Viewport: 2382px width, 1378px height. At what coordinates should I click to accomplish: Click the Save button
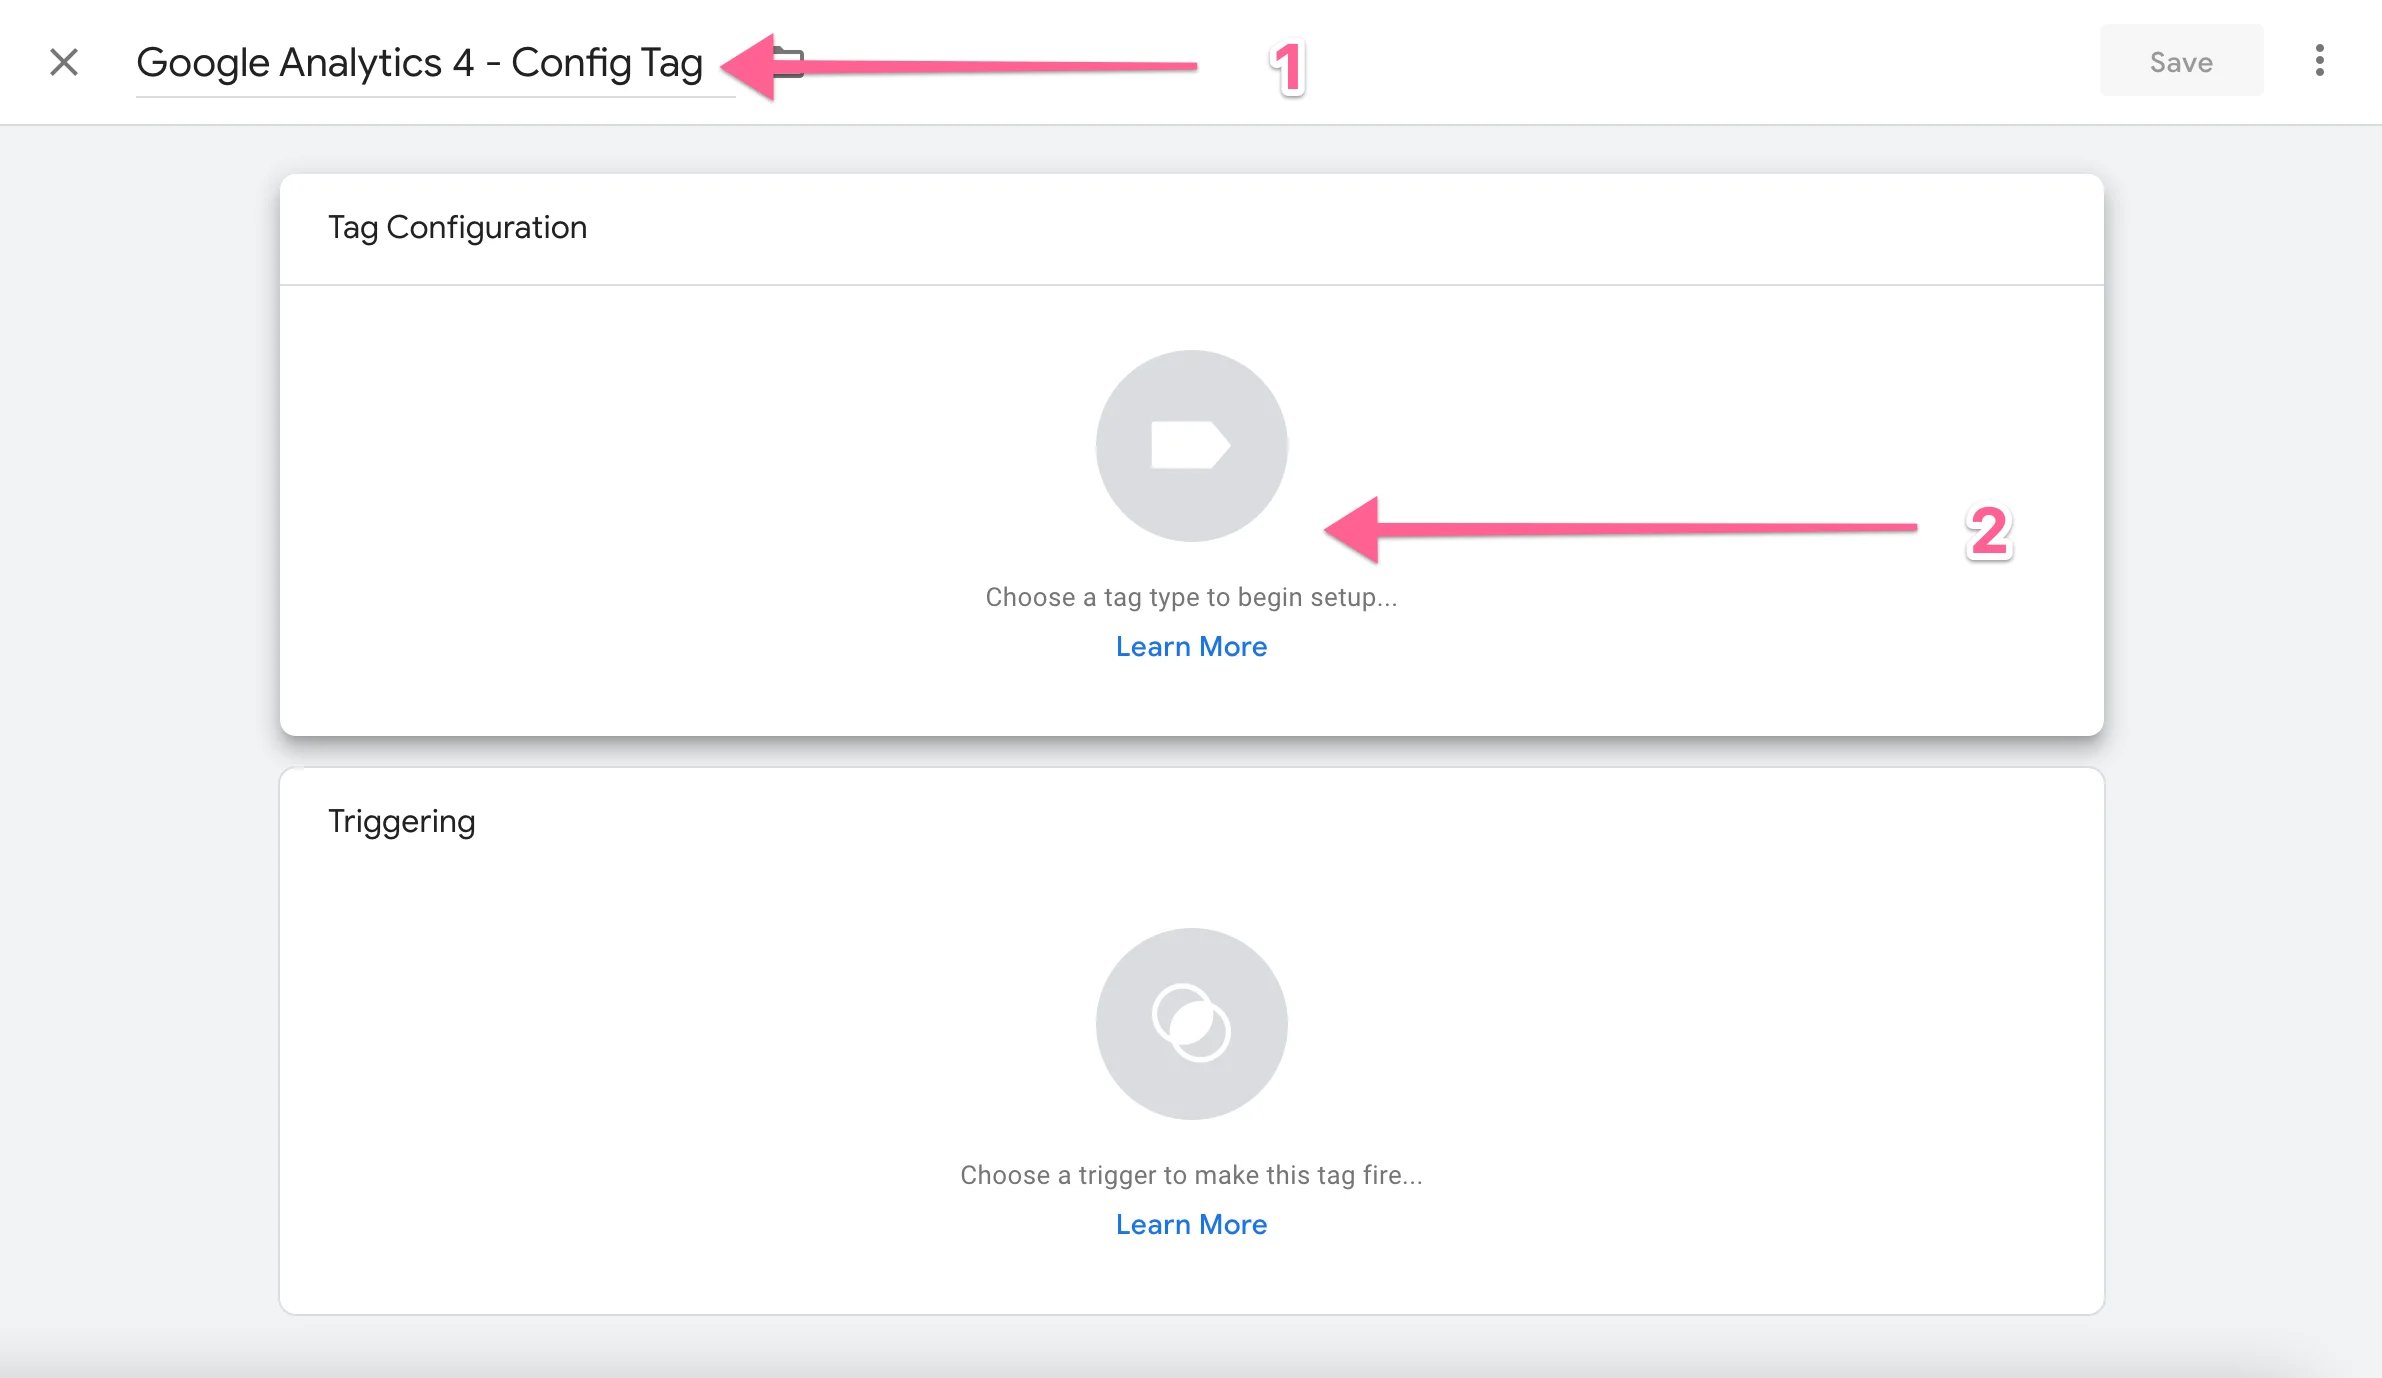pyautogui.click(x=2181, y=61)
